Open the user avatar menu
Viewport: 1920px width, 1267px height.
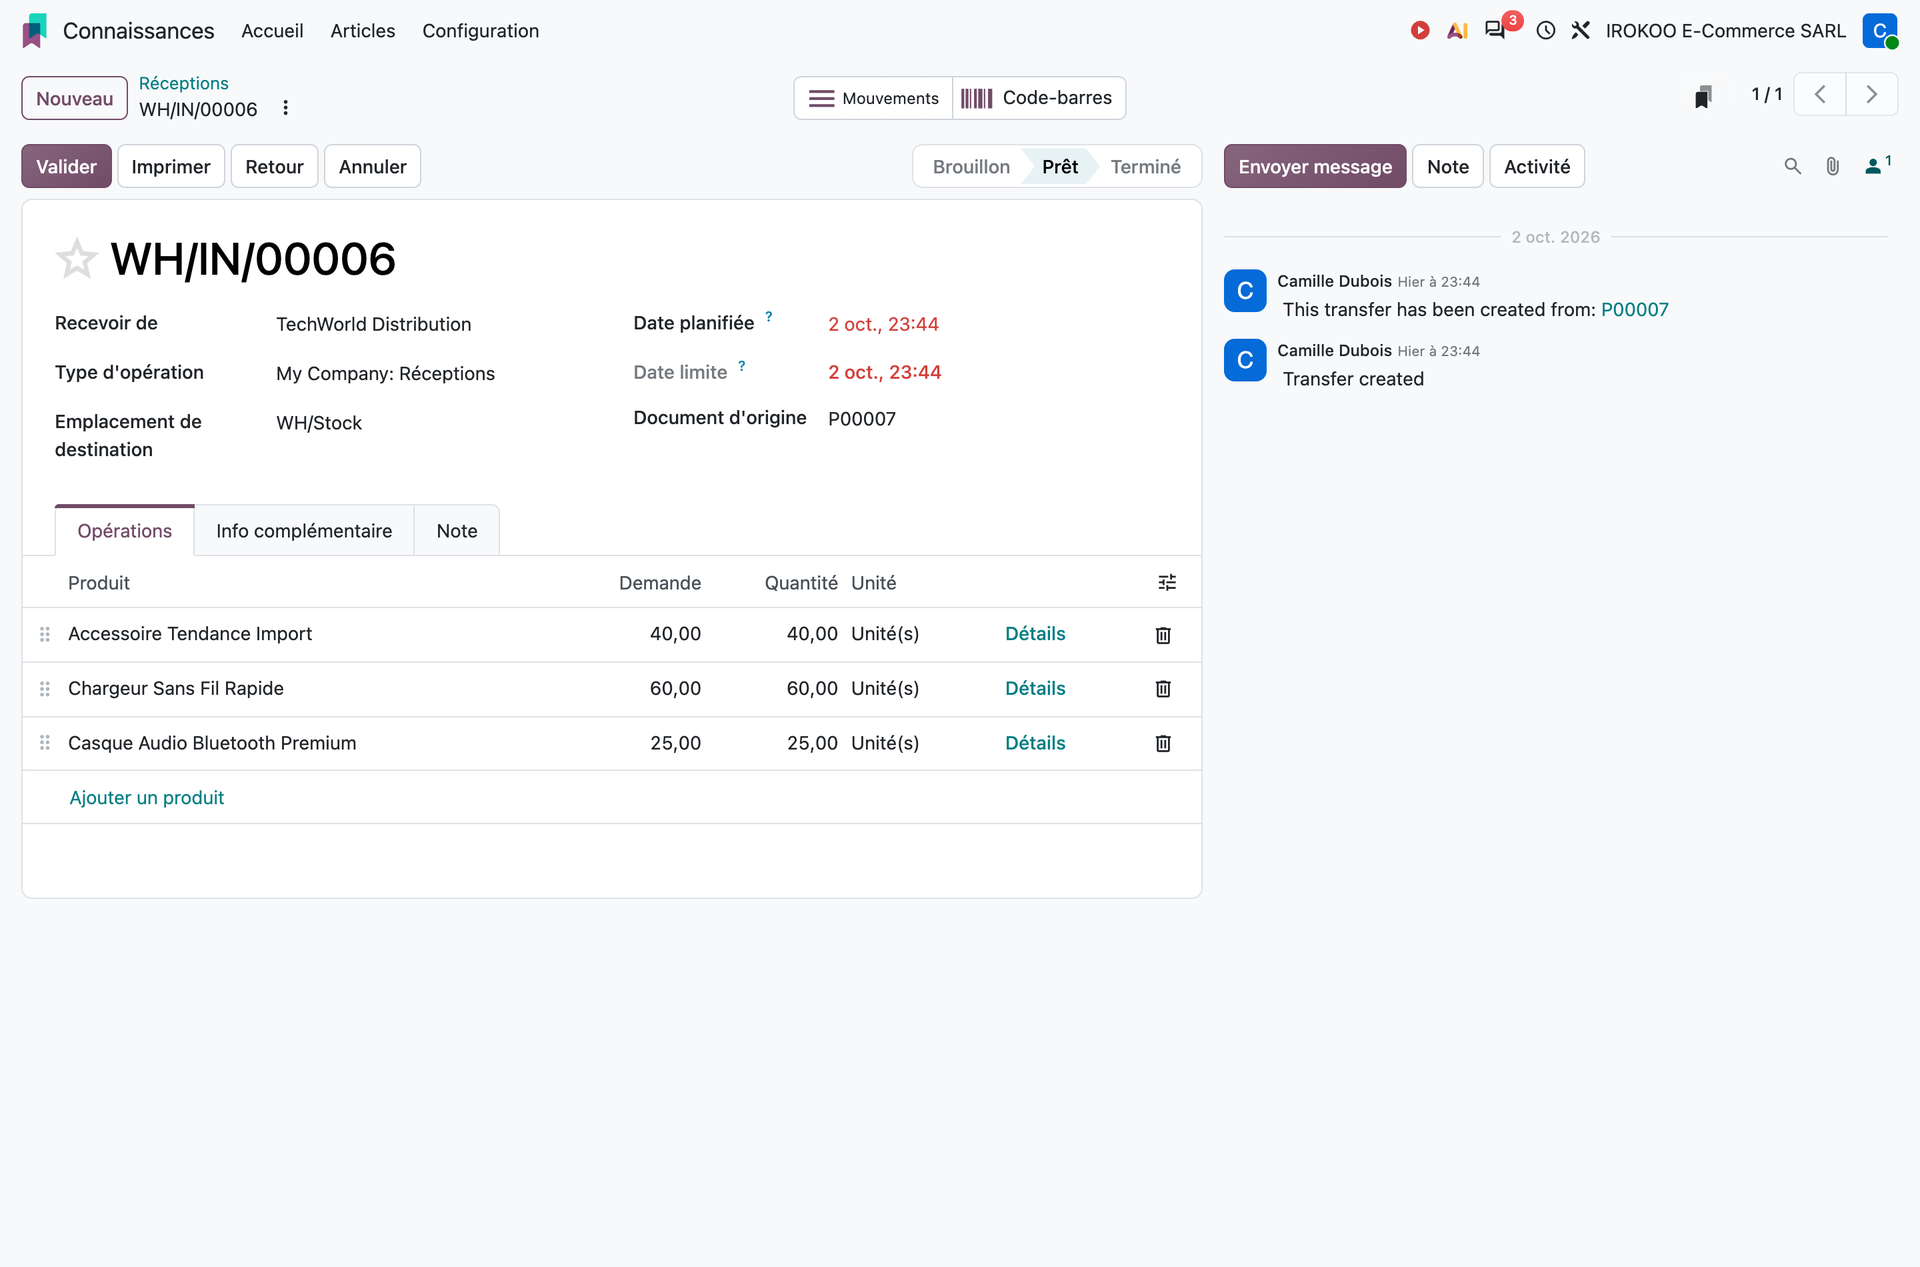pyautogui.click(x=1880, y=31)
